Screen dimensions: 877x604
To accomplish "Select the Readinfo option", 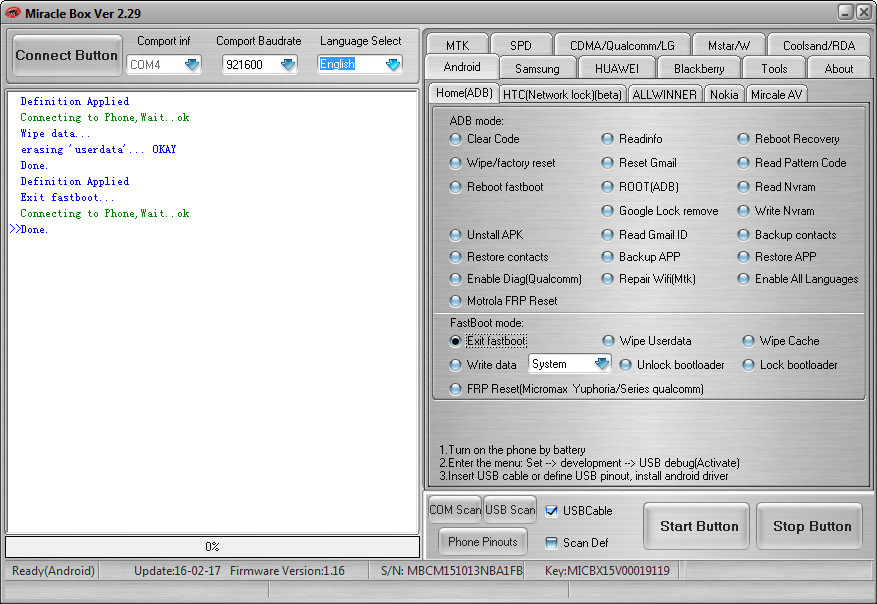I will click(x=632, y=139).
